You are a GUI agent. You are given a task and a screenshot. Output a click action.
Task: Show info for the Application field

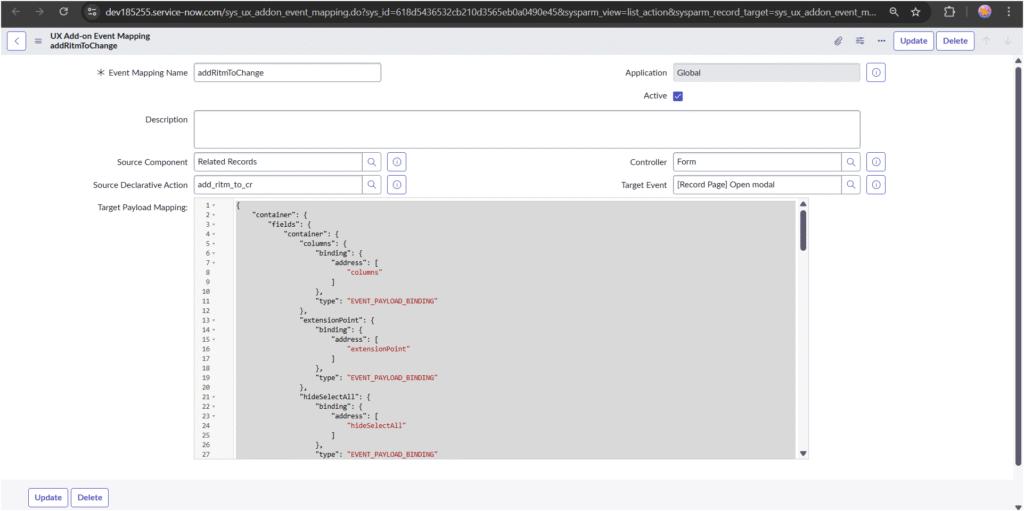[x=876, y=73]
